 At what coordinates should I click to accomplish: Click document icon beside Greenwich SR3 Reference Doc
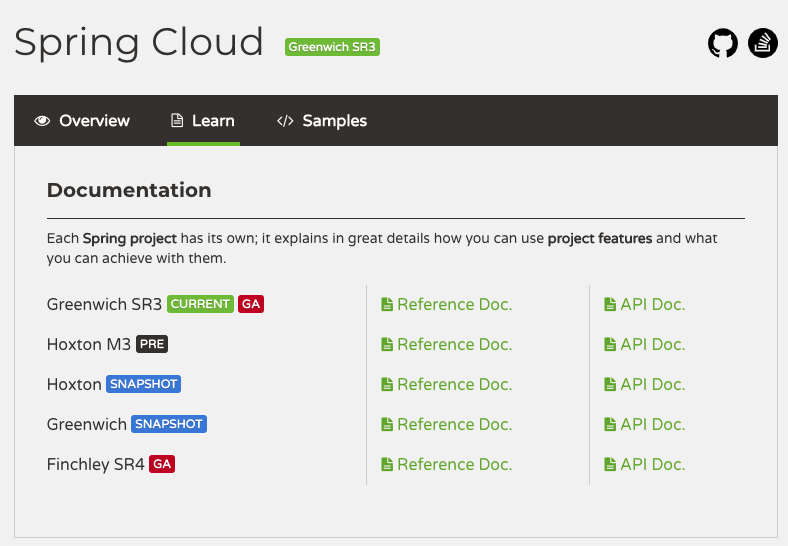point(387,305)
